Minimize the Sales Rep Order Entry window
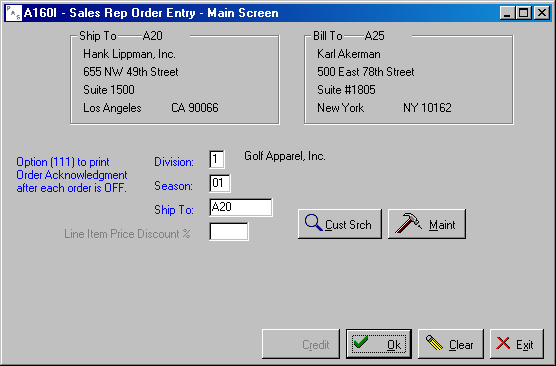 click(508, 13)
